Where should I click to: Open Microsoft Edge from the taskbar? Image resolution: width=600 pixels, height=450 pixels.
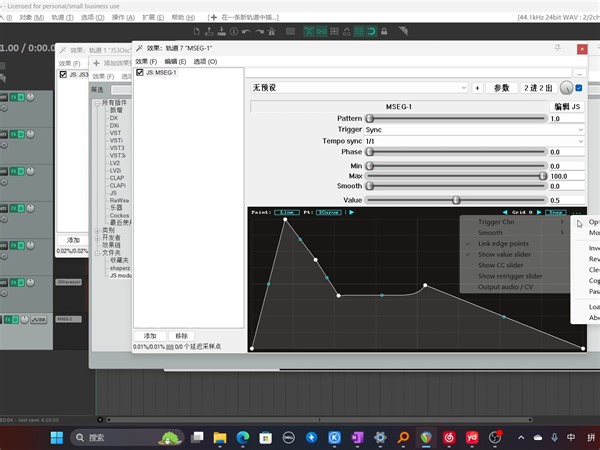point(243,437)
